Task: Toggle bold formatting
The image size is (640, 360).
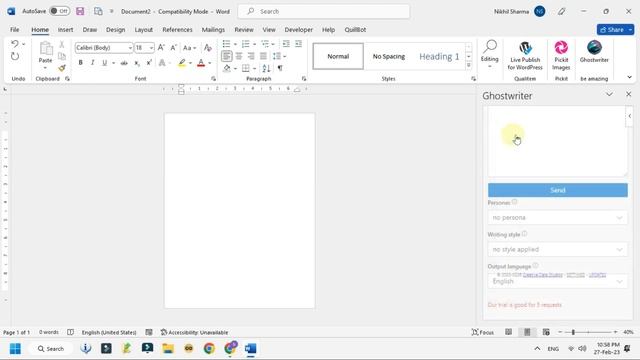Action: (80, 63)
